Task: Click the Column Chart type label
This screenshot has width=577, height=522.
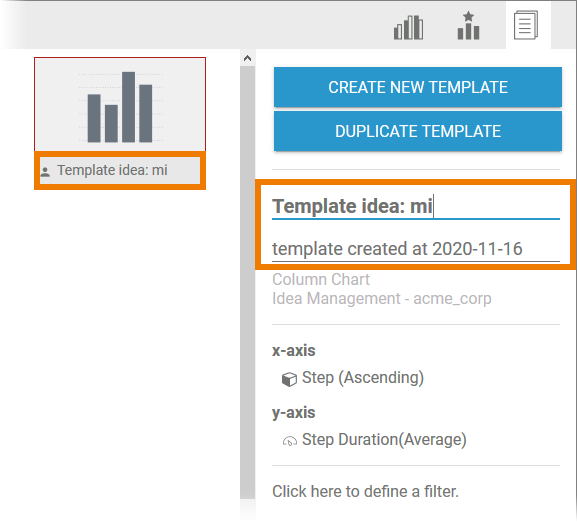Action: 321,280
